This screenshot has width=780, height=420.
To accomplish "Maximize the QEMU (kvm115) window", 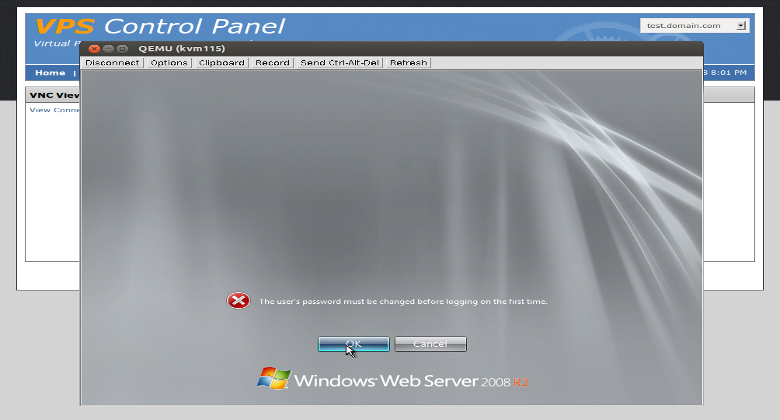I will point(122,49).
